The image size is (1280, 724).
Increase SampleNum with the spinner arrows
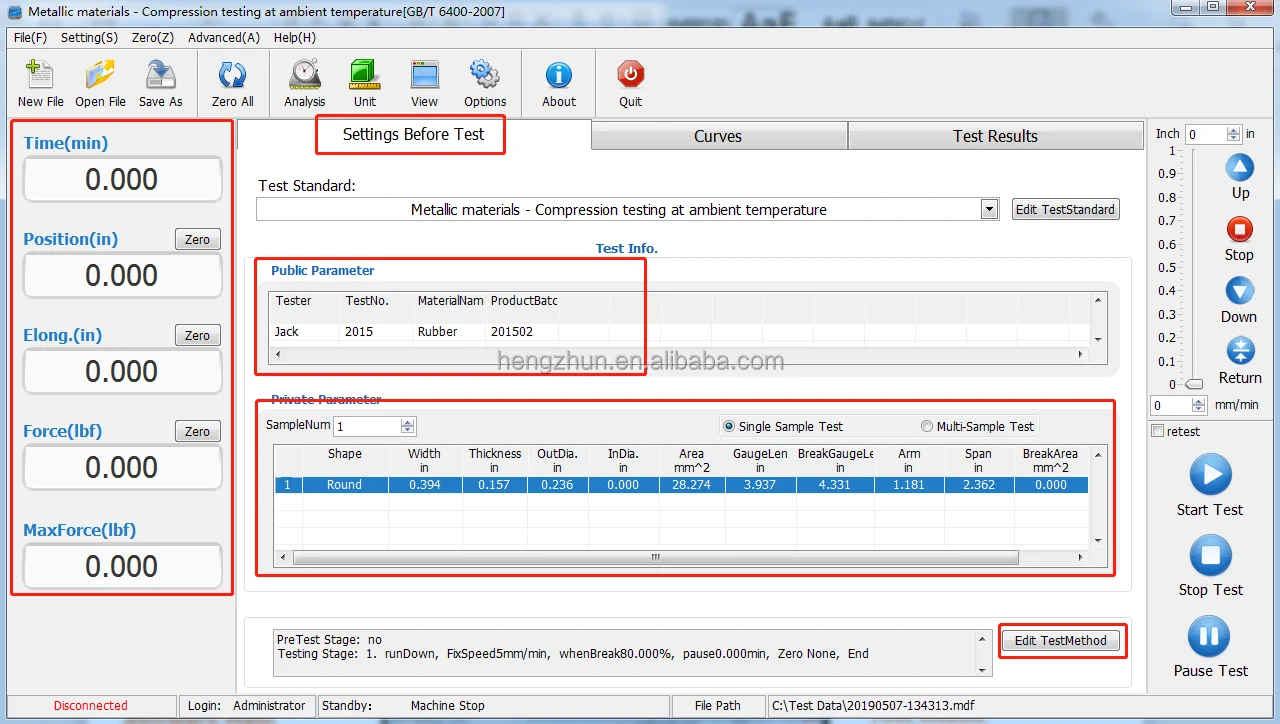tap(407, 422)
